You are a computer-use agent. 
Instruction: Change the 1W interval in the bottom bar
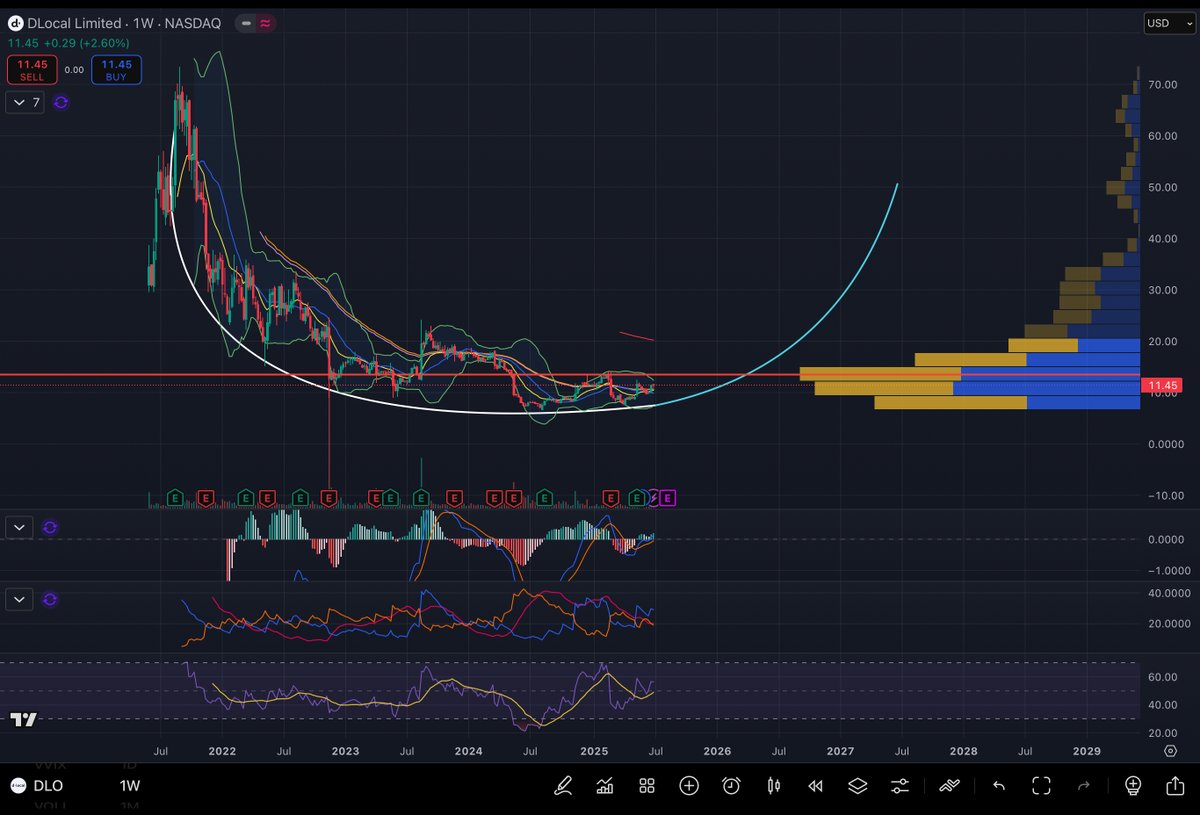(130, 786)
